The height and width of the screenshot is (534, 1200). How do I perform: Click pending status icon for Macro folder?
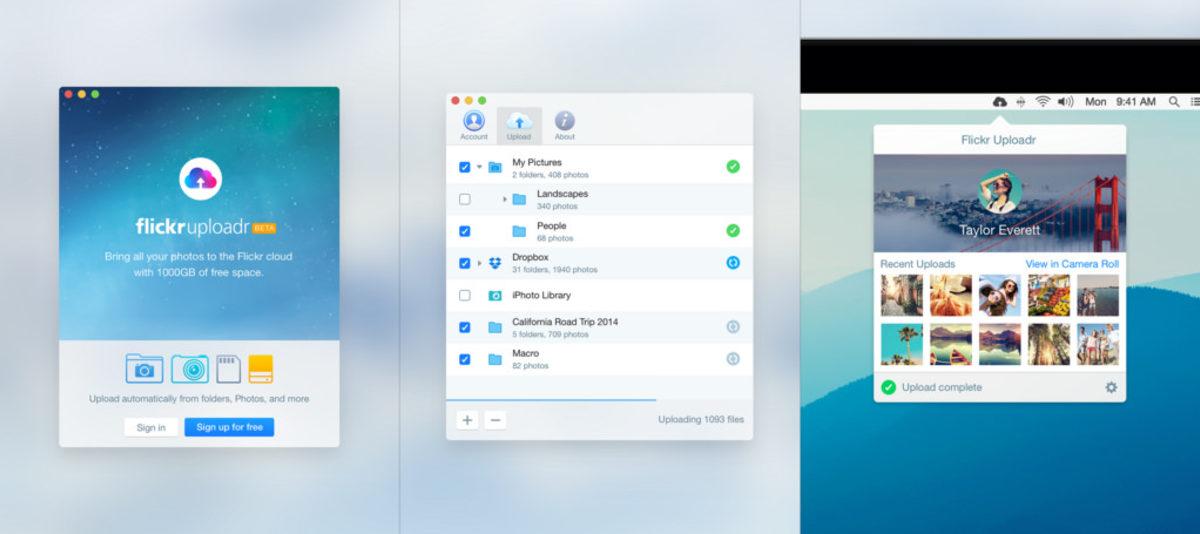733,359
